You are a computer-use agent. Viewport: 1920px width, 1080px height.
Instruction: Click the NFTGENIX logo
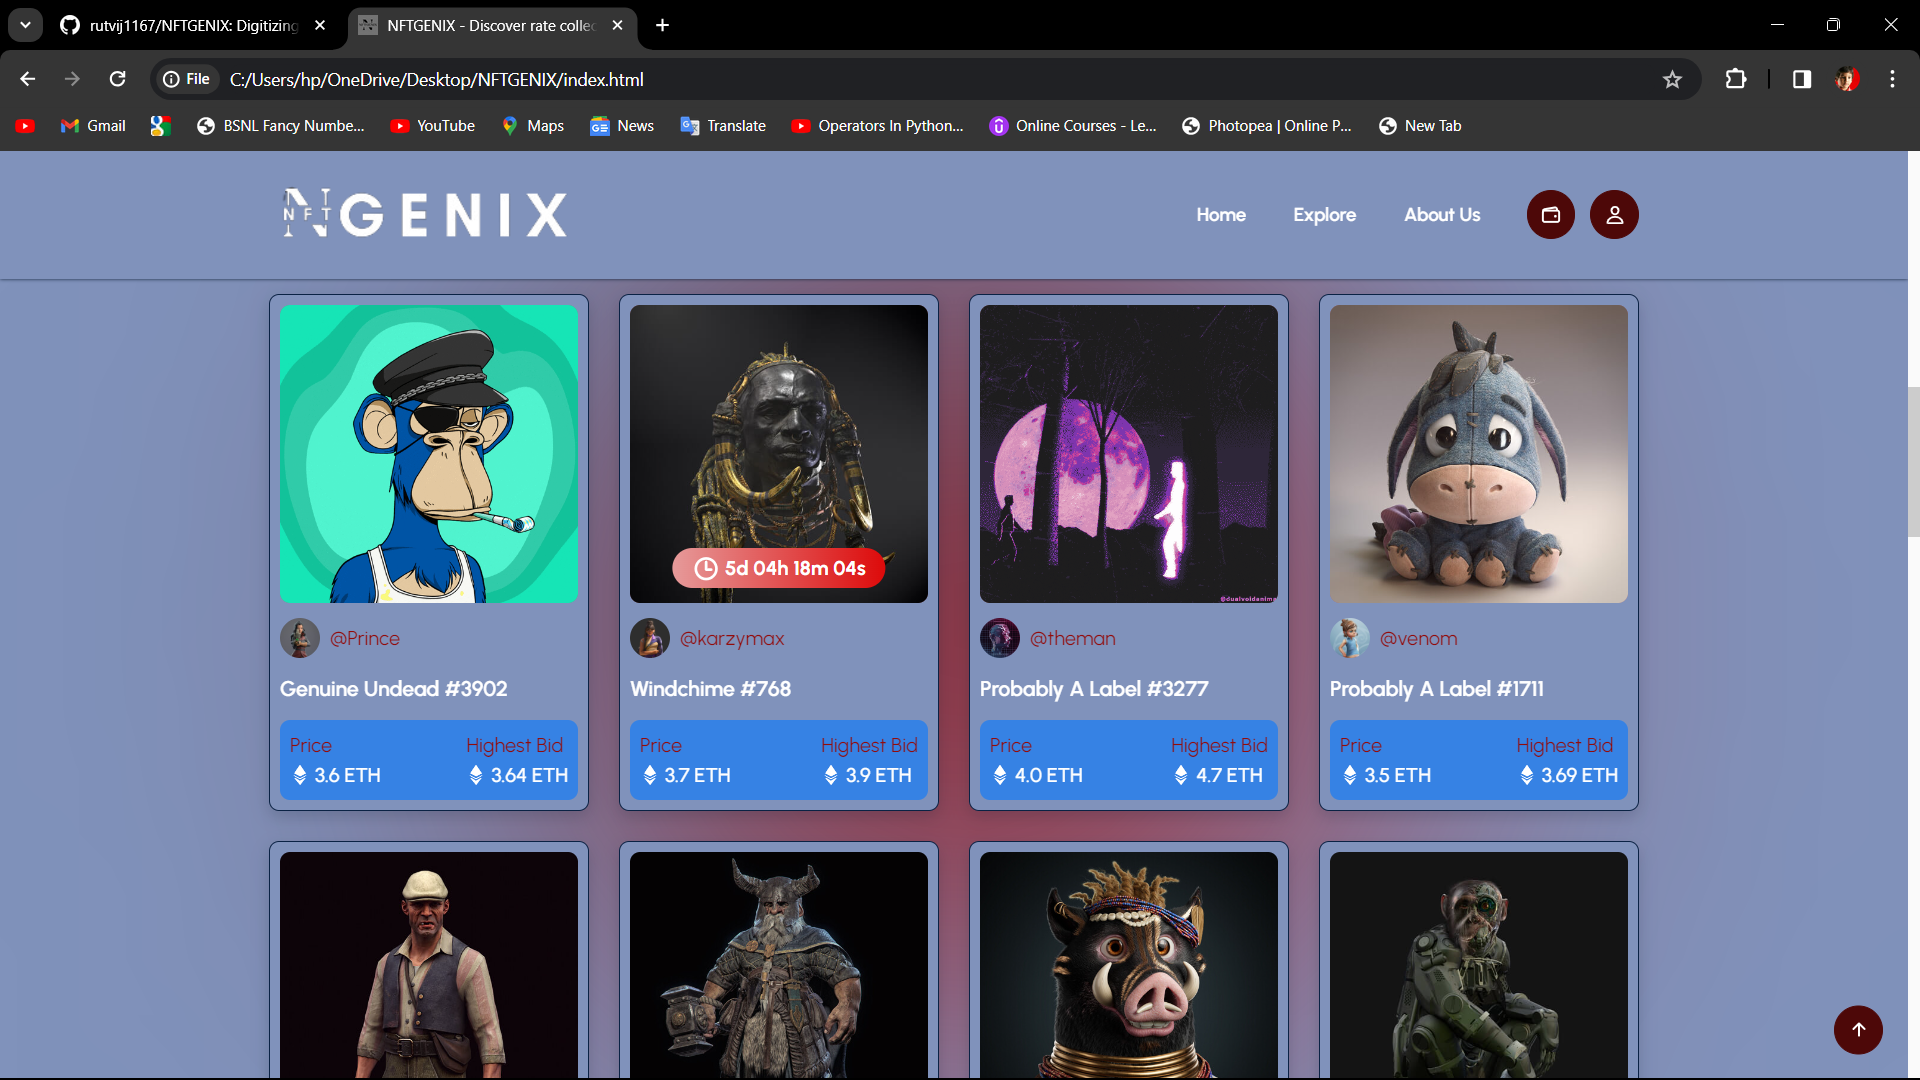coord(425,214)
